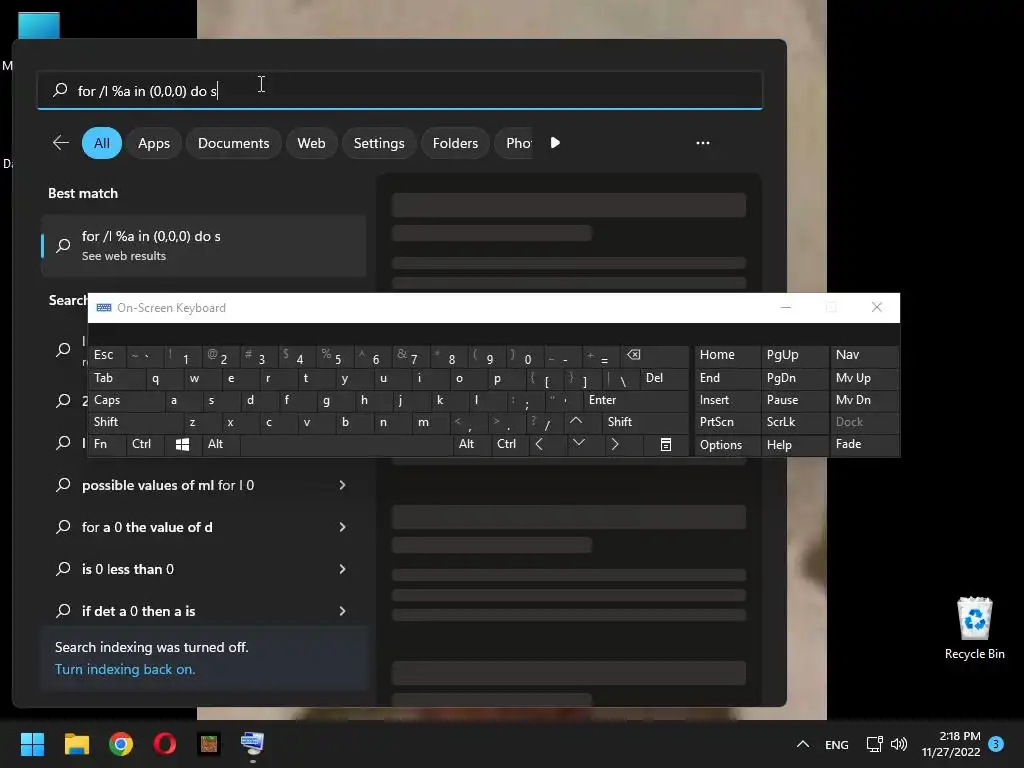Screen dimensions: 1024x768
Task: Toggle the right Ctrl key on On-Screen Keyboard
Action: coord(509,445)
